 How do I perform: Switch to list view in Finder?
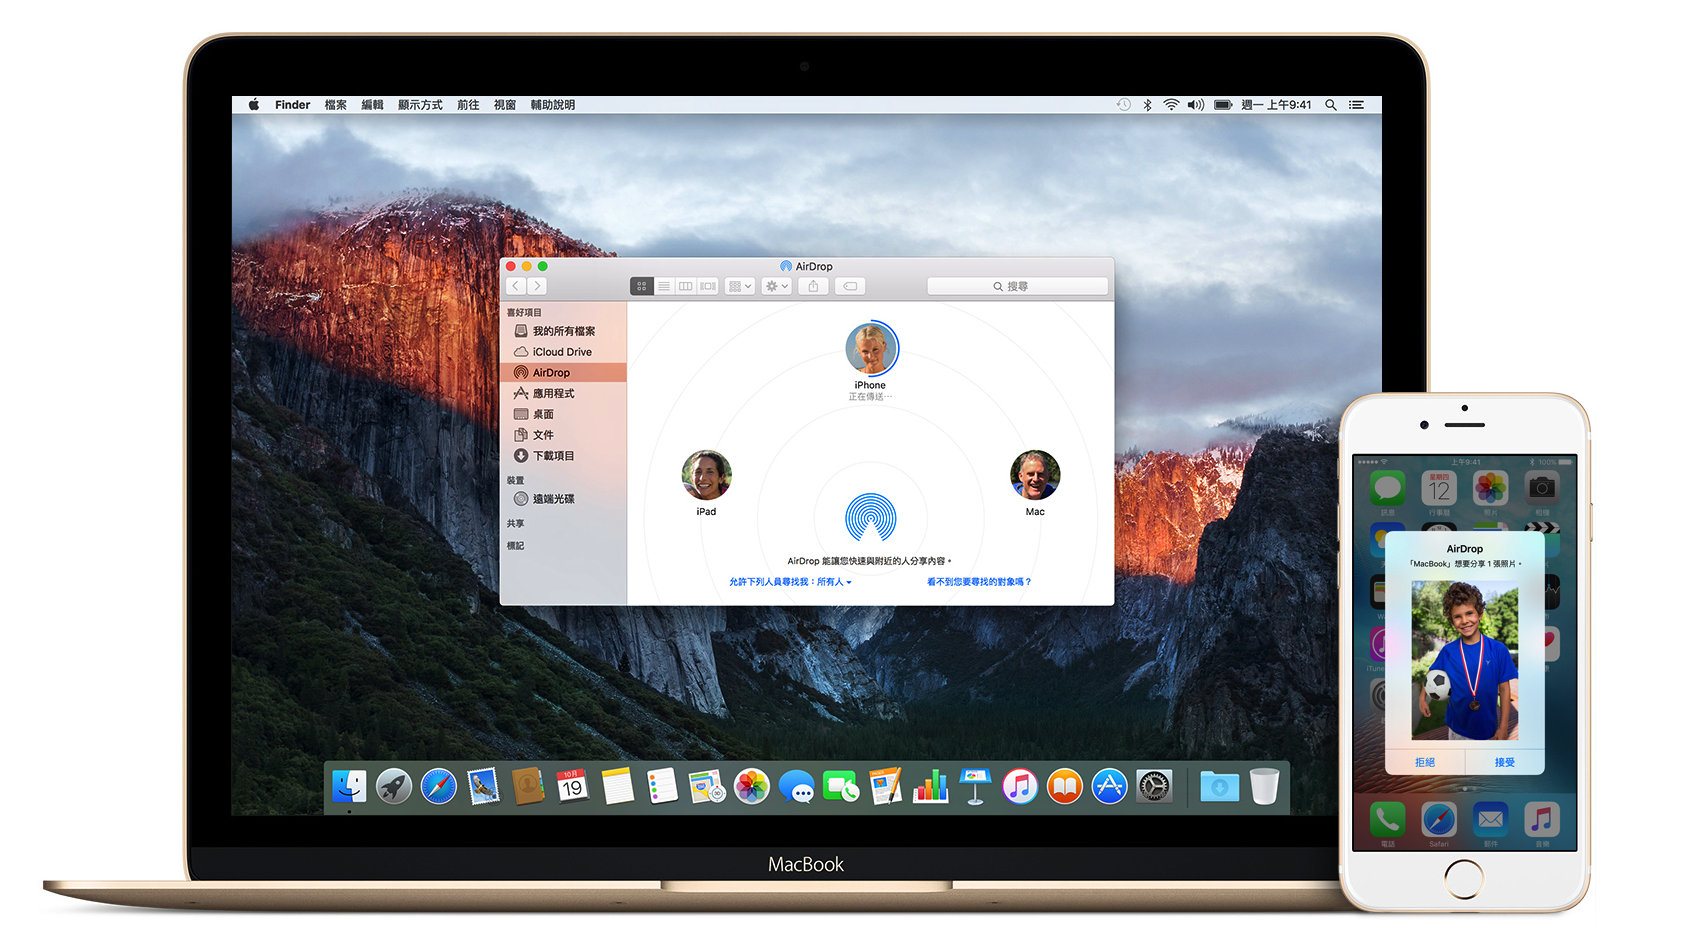(664, 286)
